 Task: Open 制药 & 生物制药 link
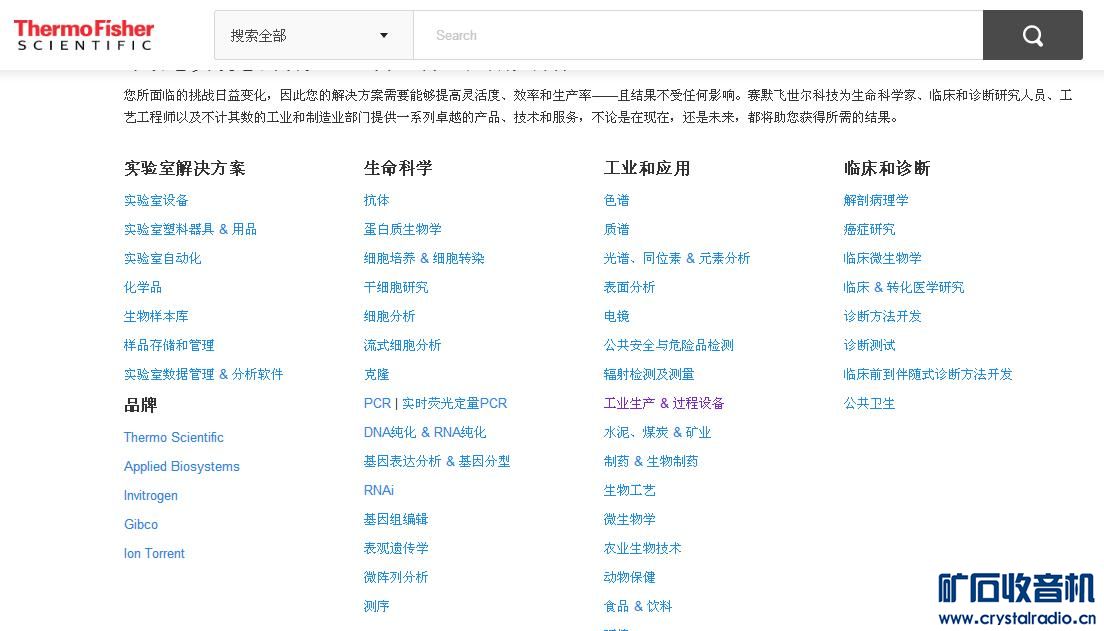651,461
